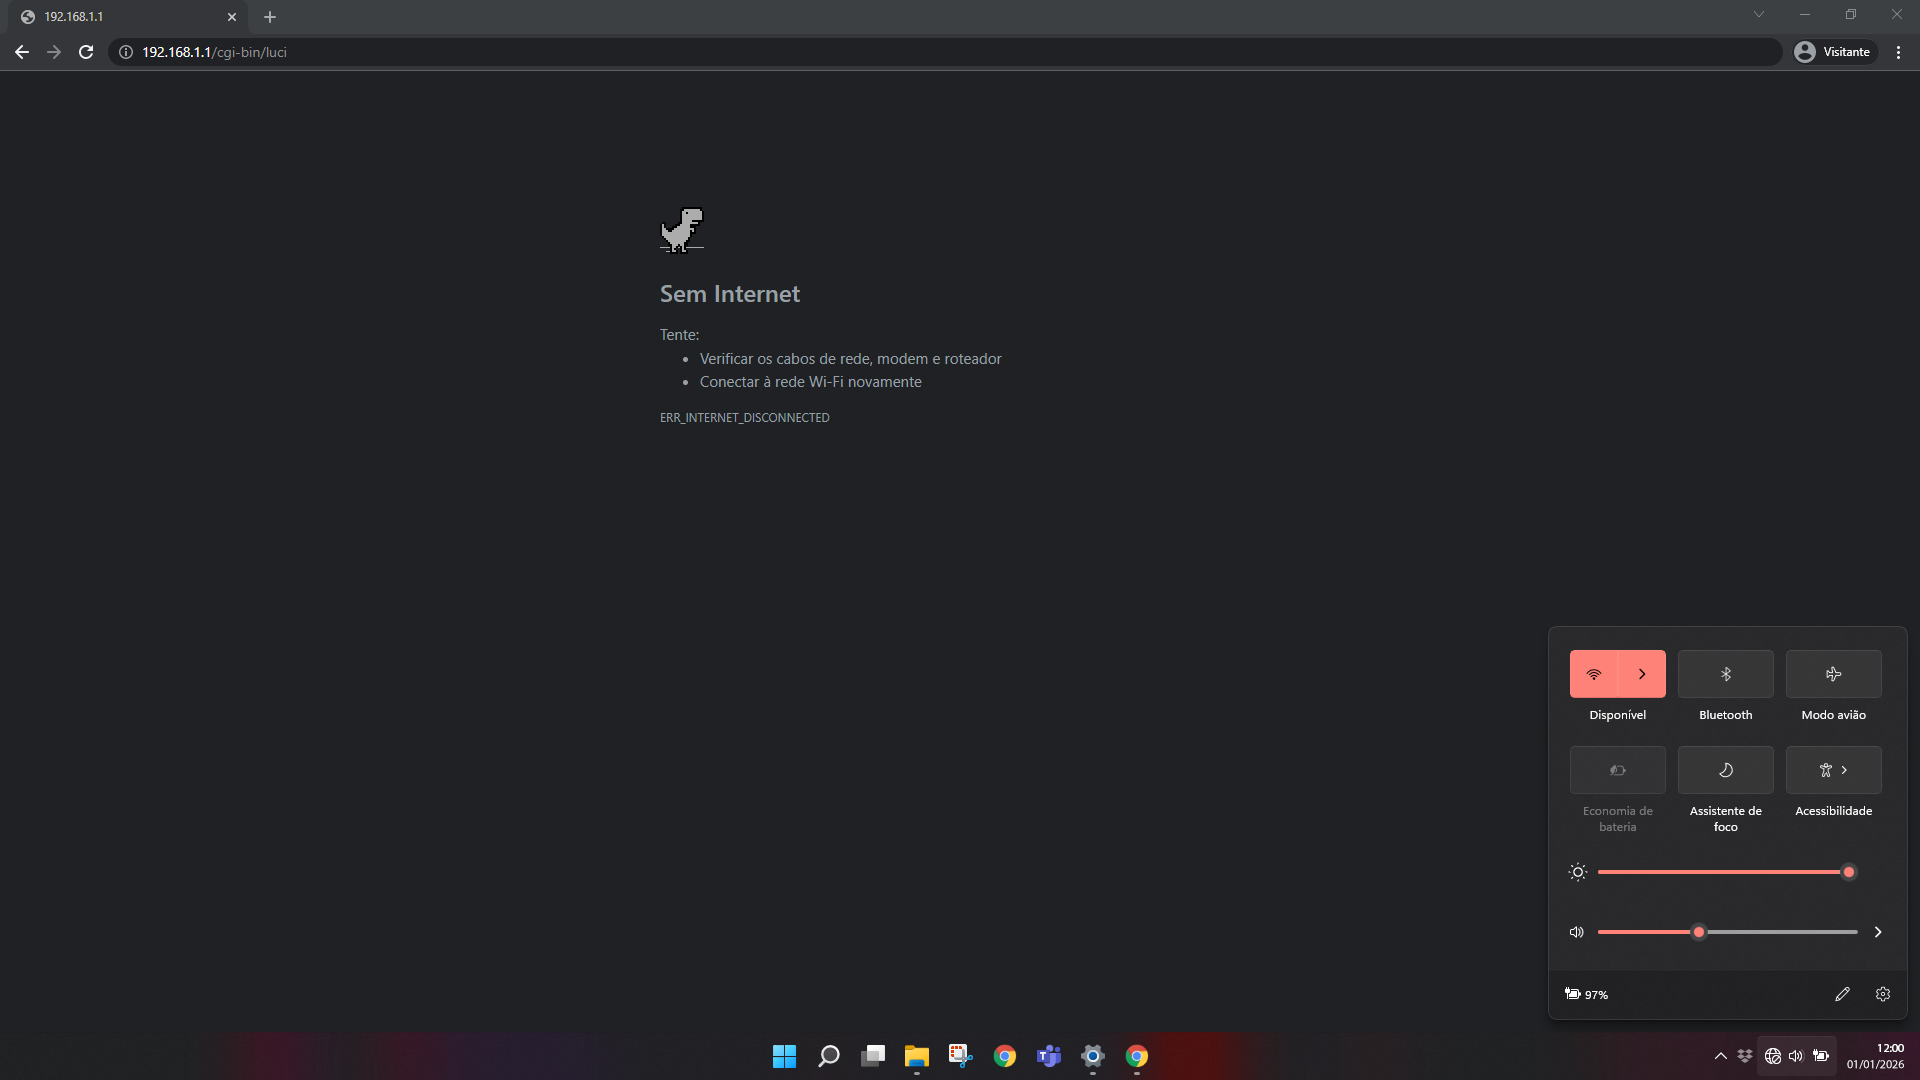
Task: Expand the Acessibilidade options
Action: pos(1833,770)
